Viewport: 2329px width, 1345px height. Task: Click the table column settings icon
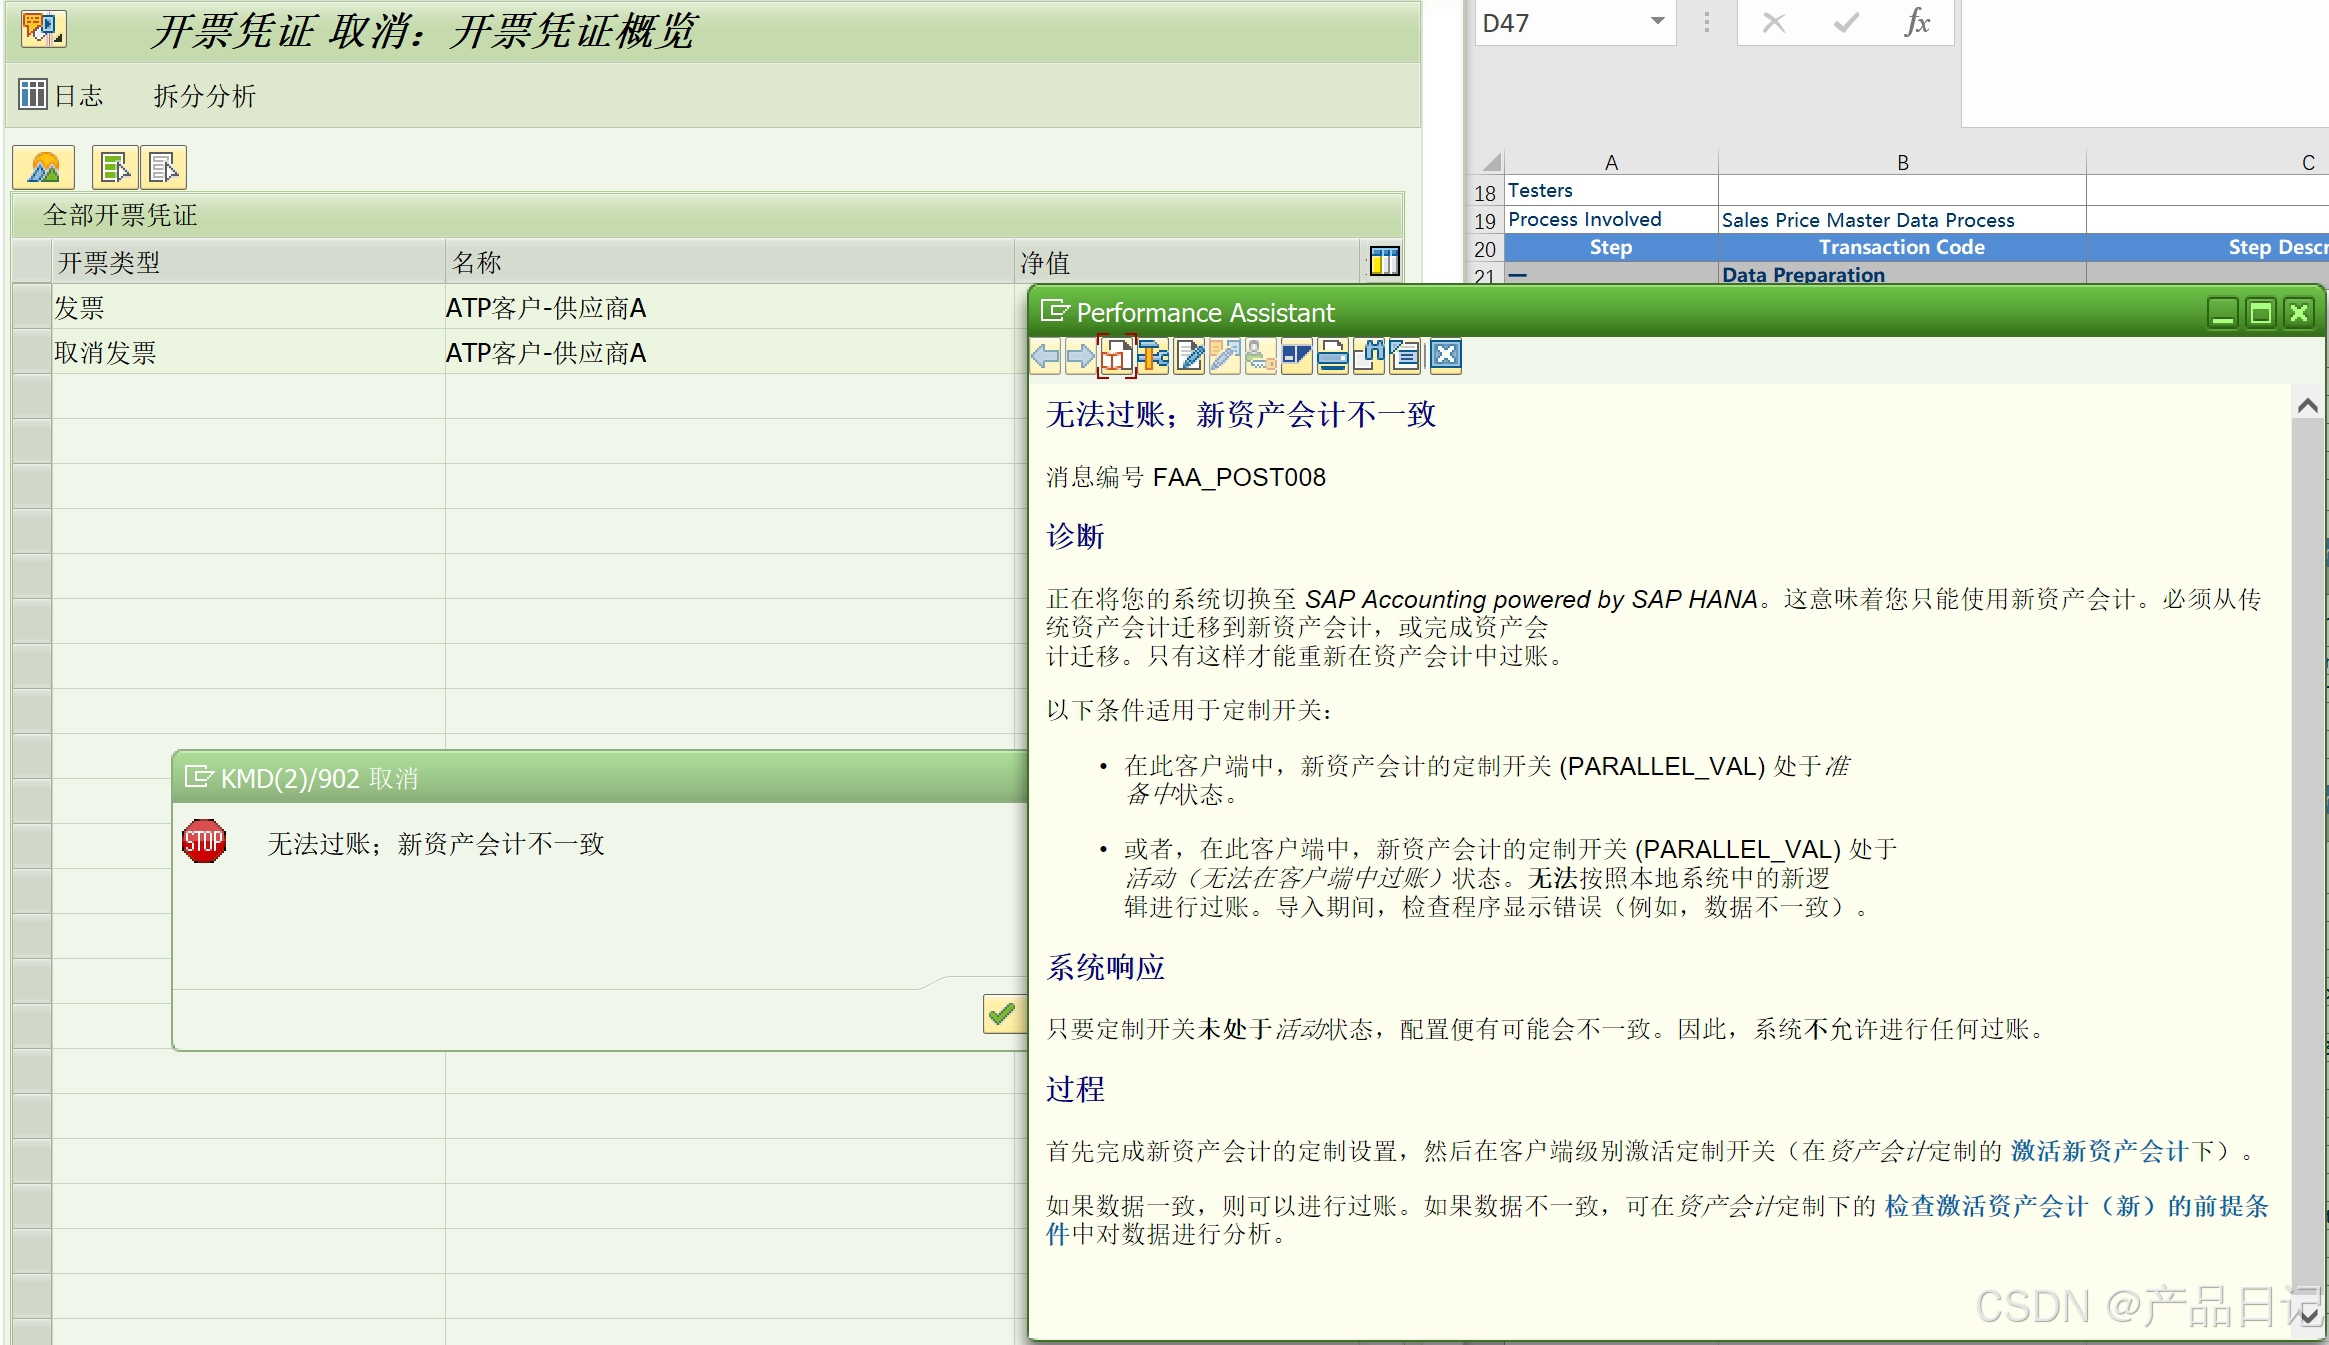click(1384, 262)
